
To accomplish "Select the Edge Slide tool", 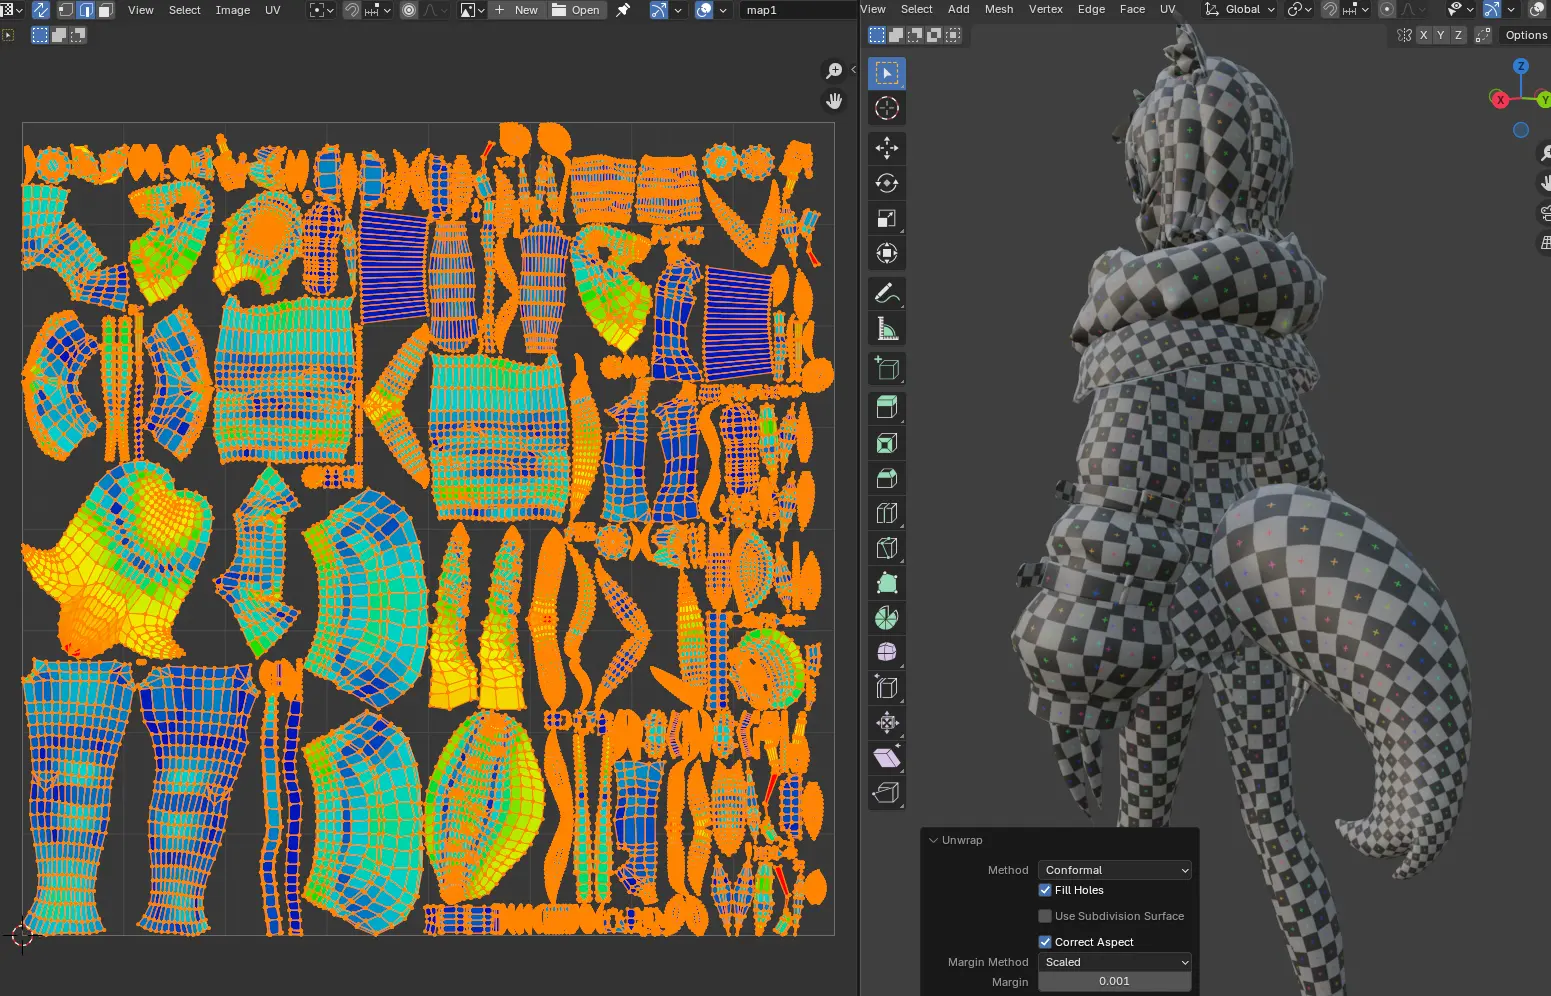I will [x=887, y=688].
